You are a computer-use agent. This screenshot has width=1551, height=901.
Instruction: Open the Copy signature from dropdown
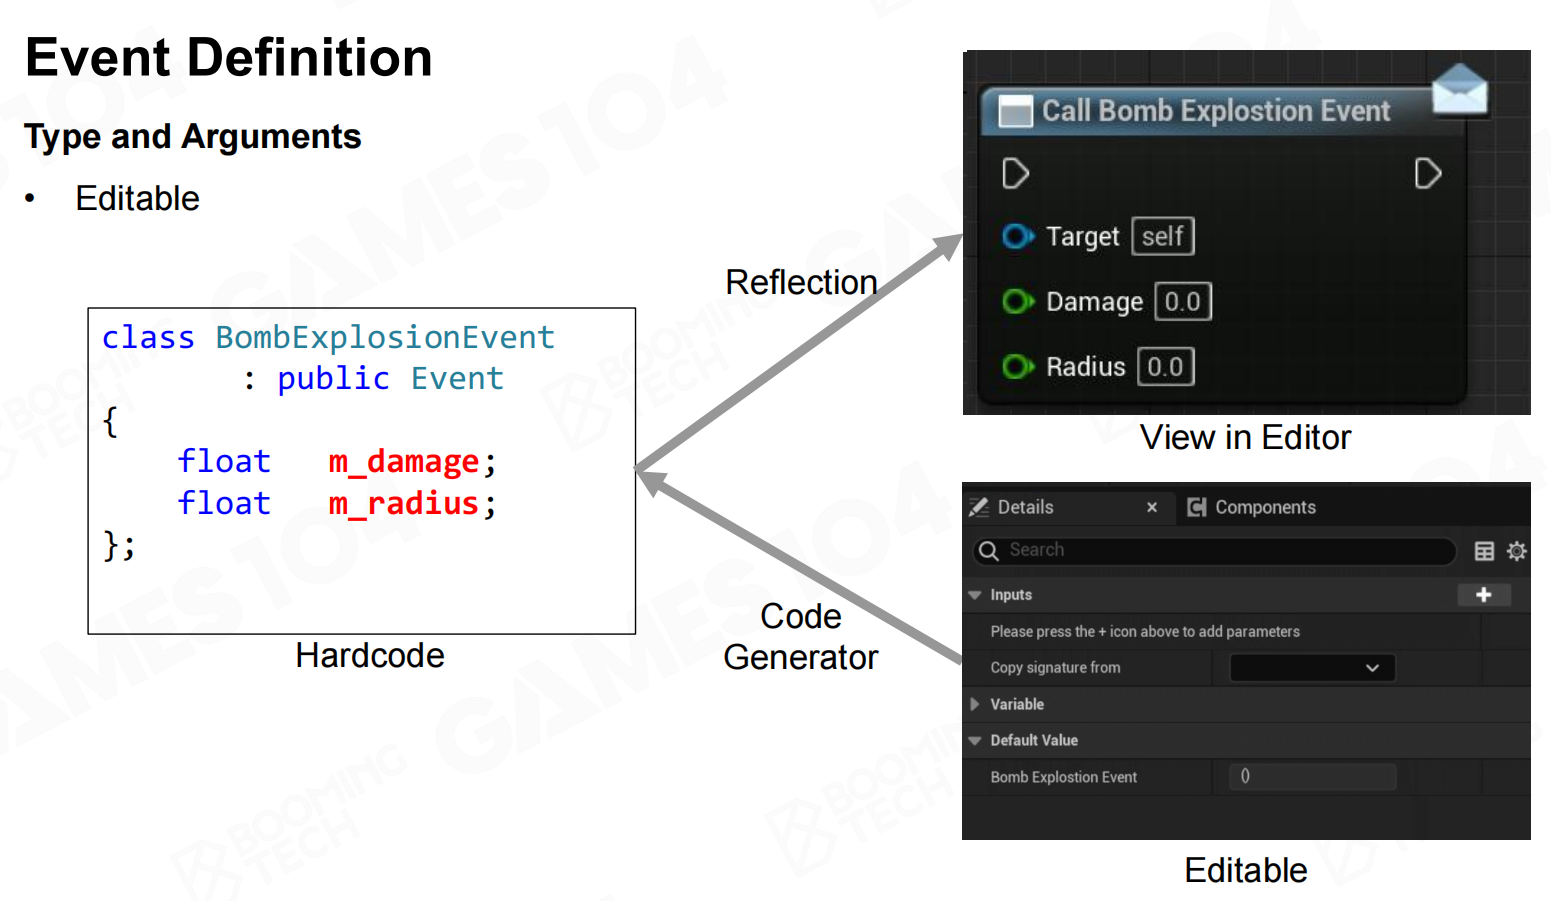[1311, 668]
